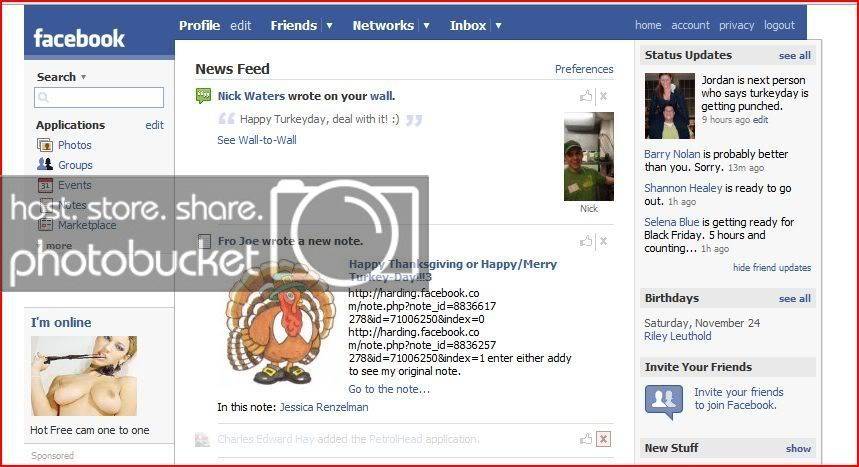Hide the Fro Joe note story
859x467 pixels.
603,241
